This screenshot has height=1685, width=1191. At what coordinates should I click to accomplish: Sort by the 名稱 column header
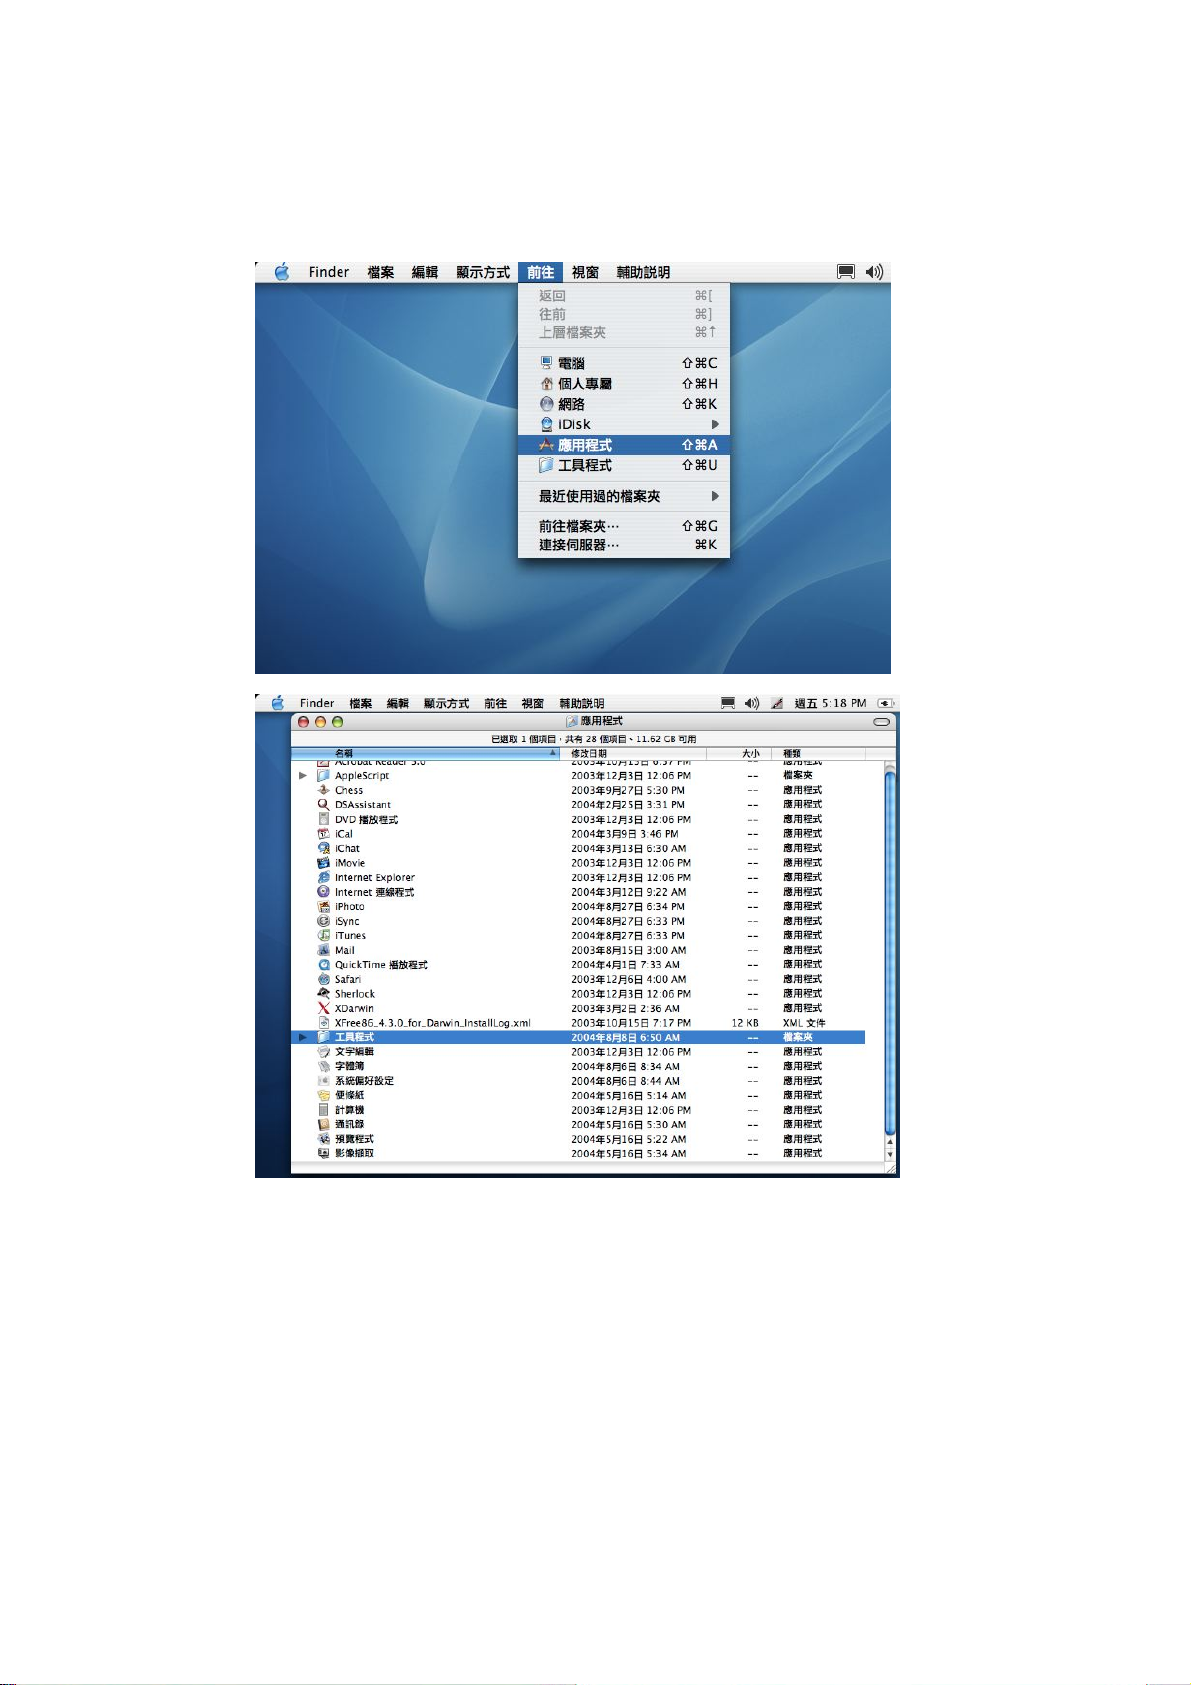tap(425, 753)
